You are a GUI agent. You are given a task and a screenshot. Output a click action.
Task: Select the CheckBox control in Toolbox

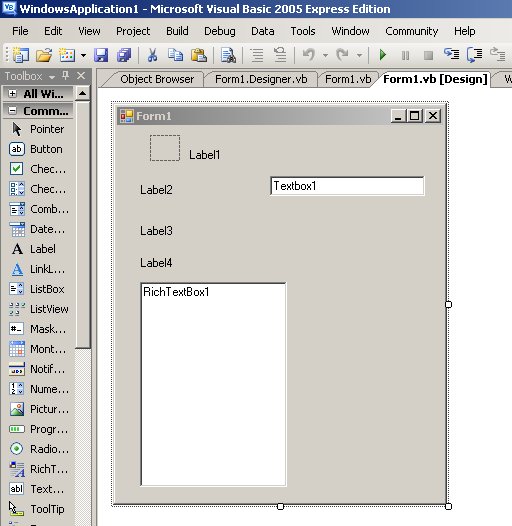point(38,169)
